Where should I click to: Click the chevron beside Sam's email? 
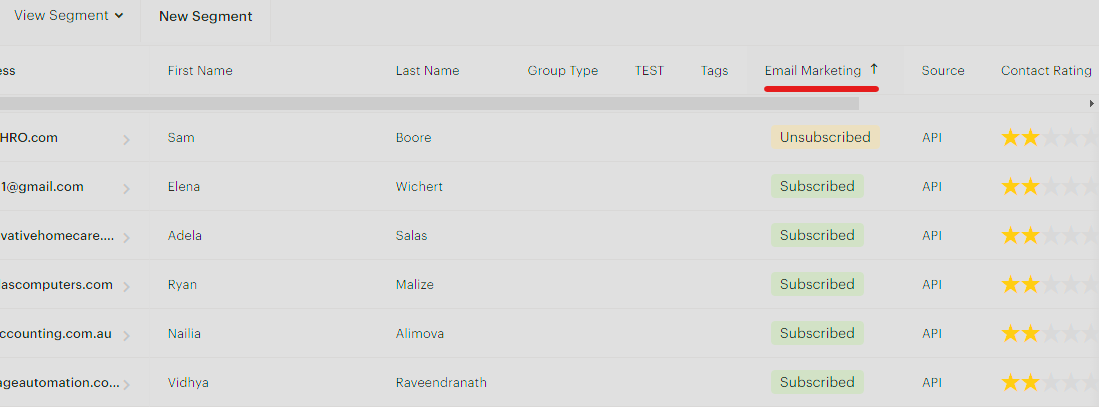pos(126,139)
